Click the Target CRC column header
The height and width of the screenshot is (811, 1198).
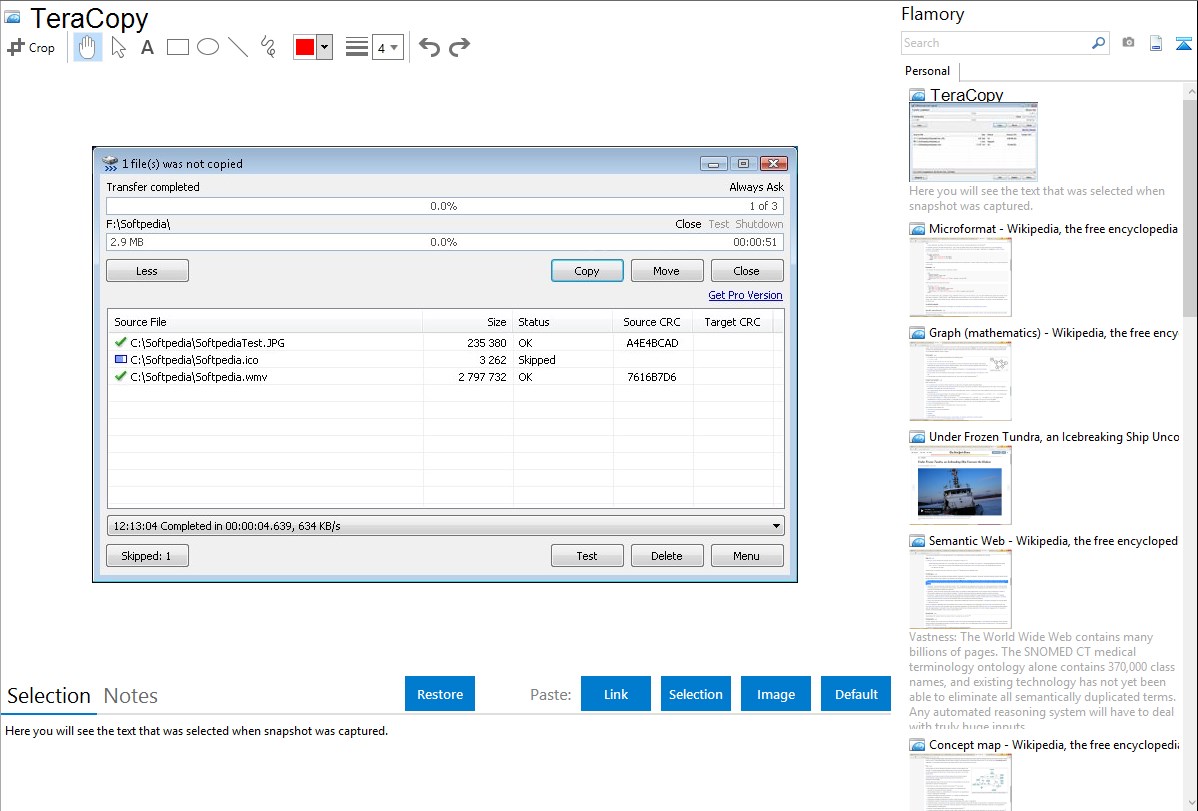click(733, 322)
